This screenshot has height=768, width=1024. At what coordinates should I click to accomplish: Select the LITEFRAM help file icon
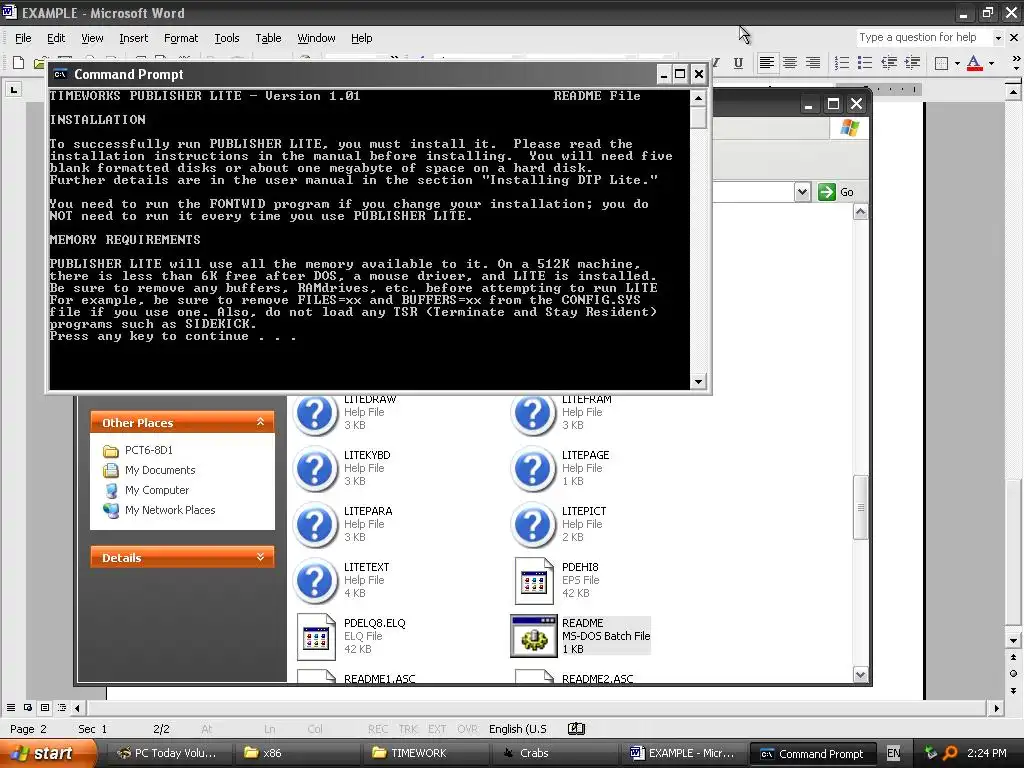tap(534, 413)
